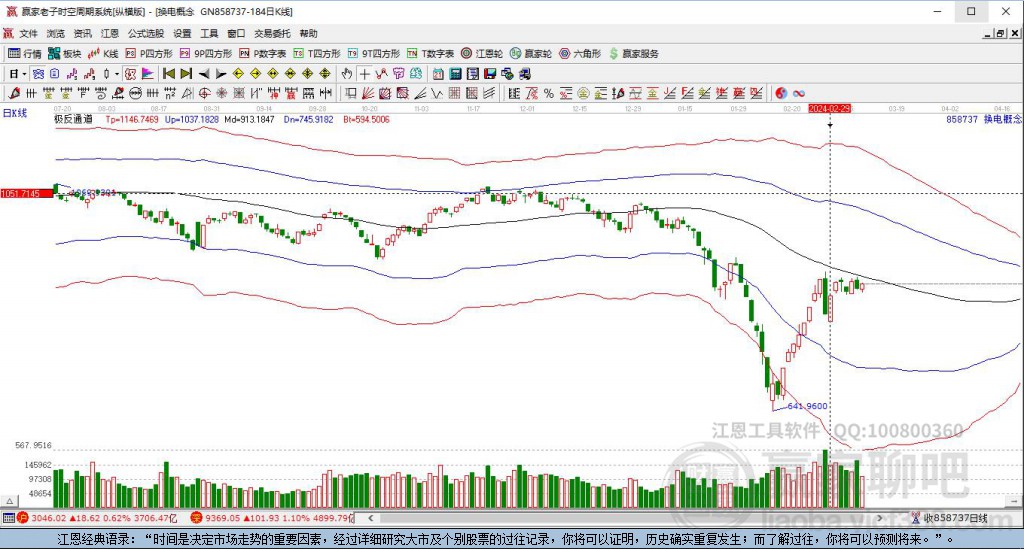The image size is (1024, 549).
Task: Open the calendar icon
Action: pyautogui.click(x=438, y=74)
